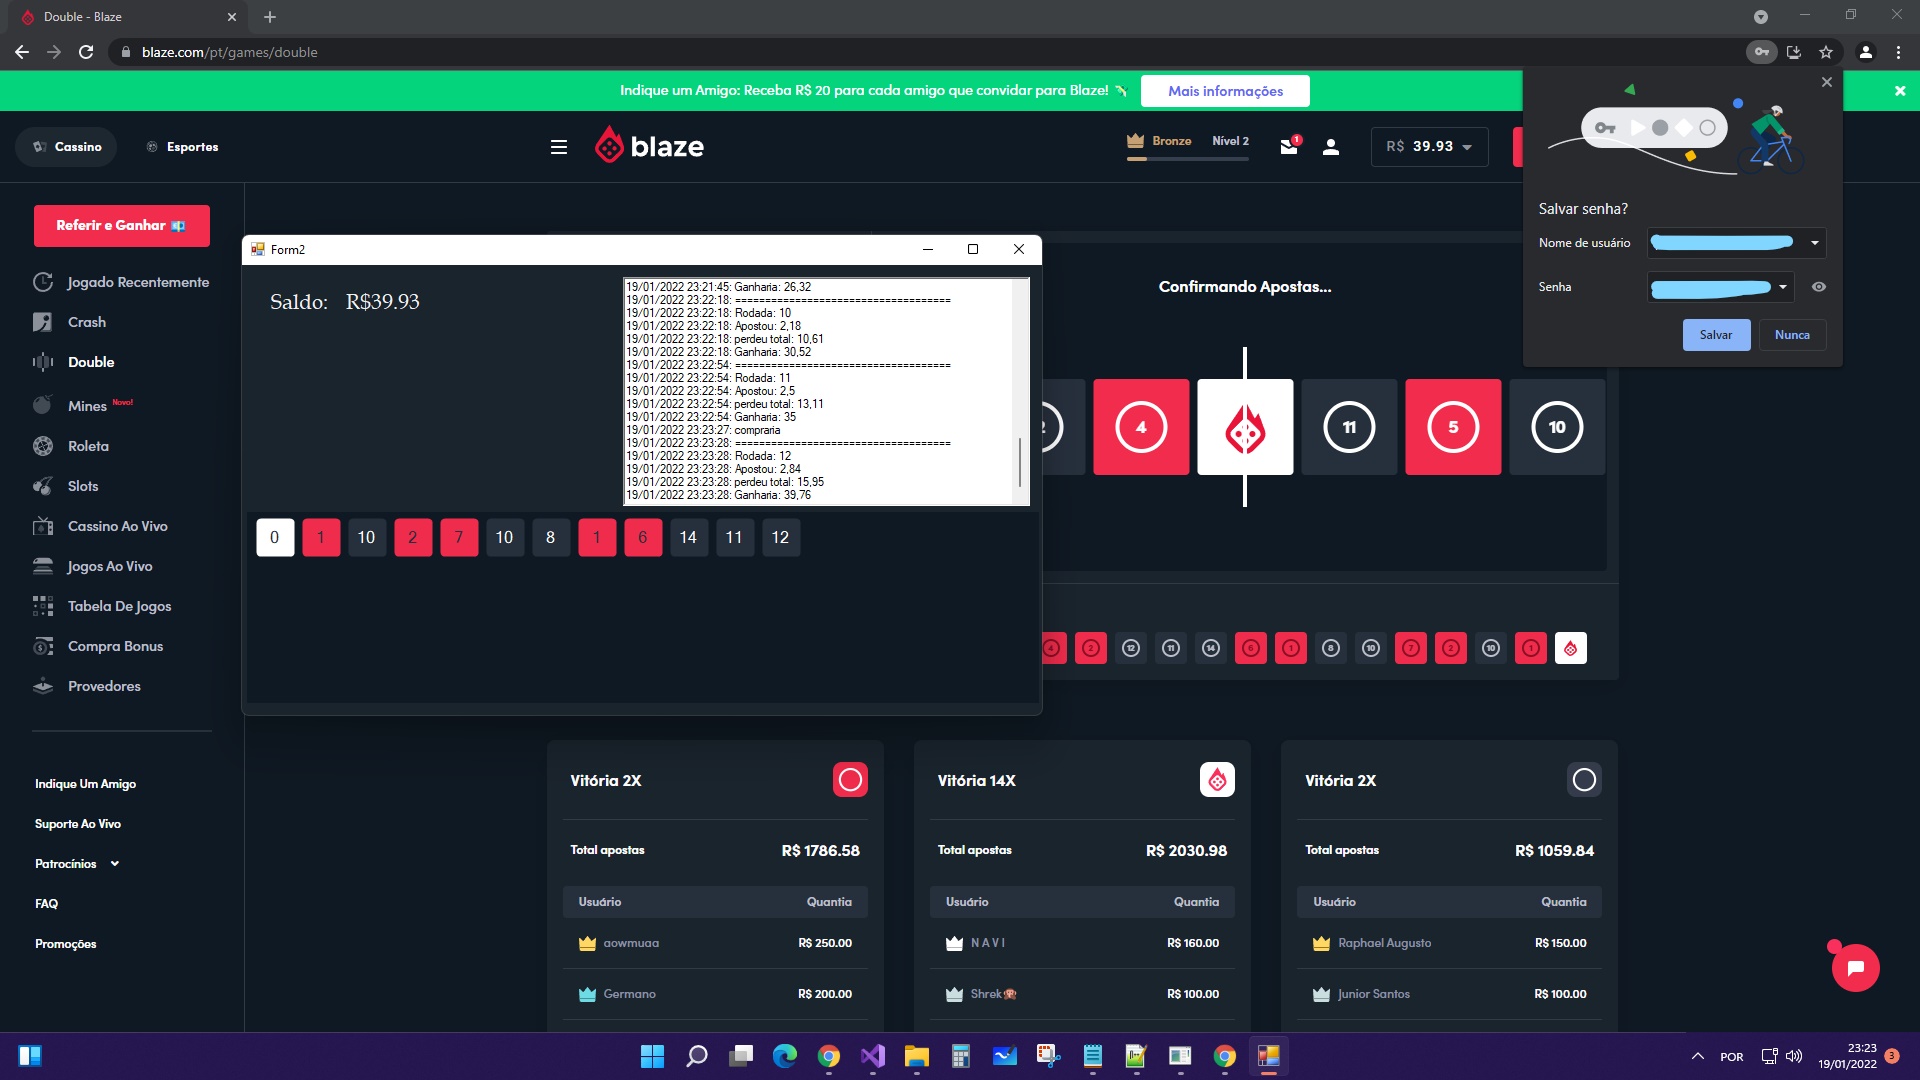Click the install app icon in the address bar

point(1794,52)
